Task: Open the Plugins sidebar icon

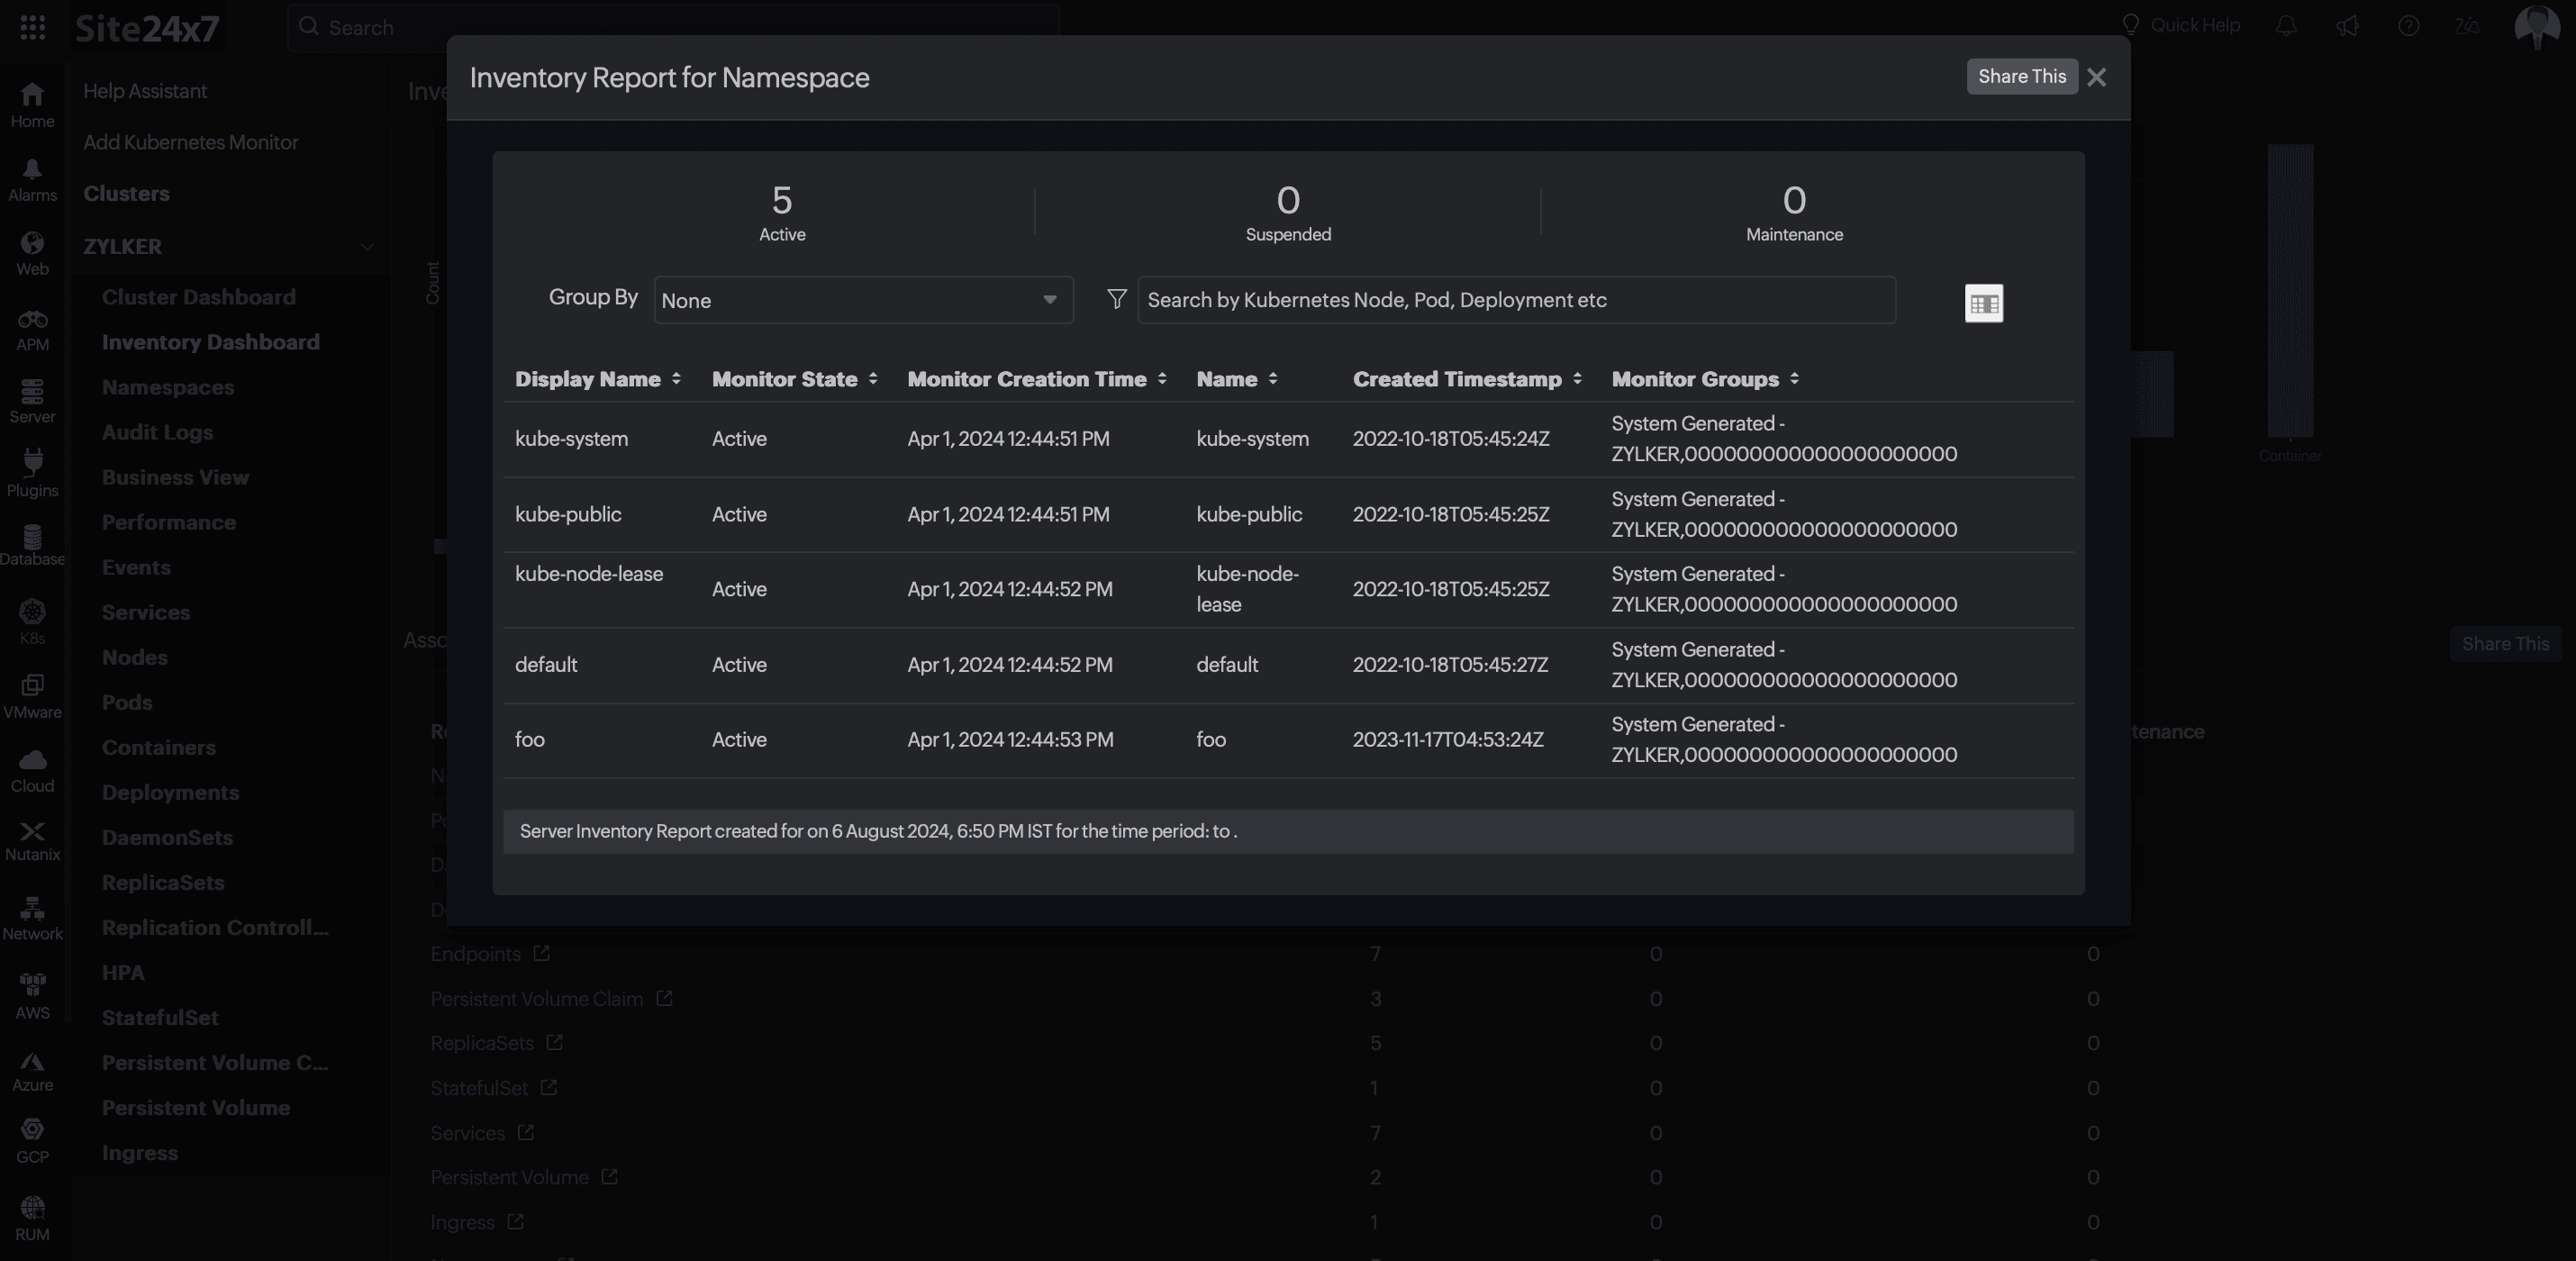Action: (x=32, y=473)
